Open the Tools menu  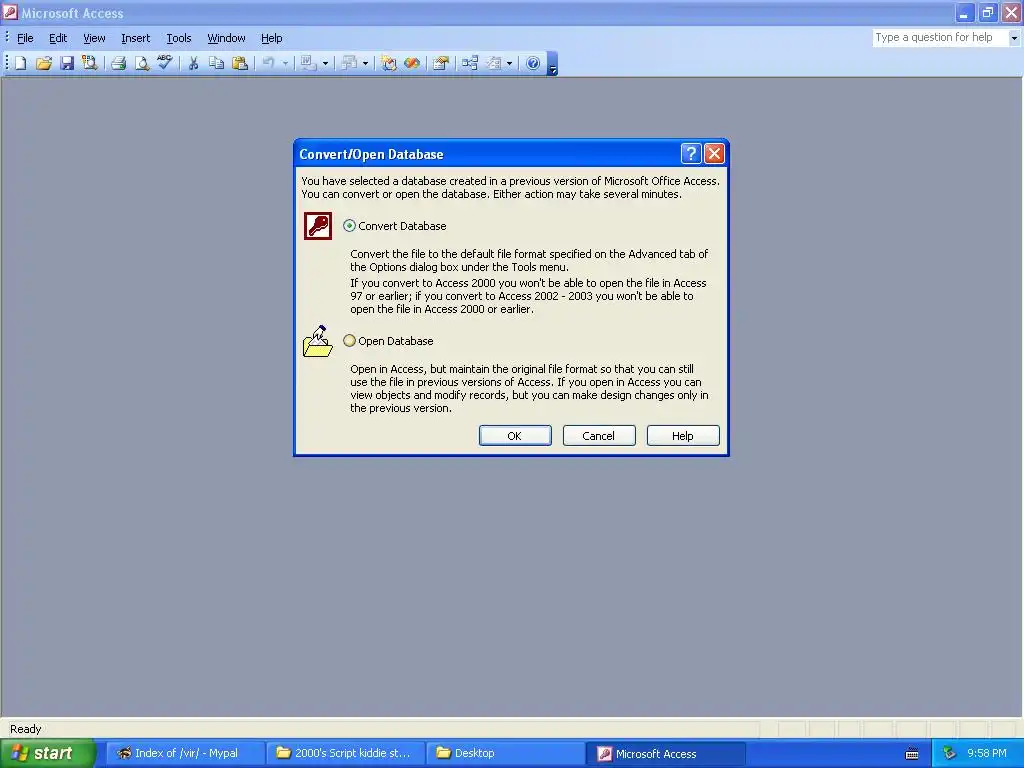point(178,38)
